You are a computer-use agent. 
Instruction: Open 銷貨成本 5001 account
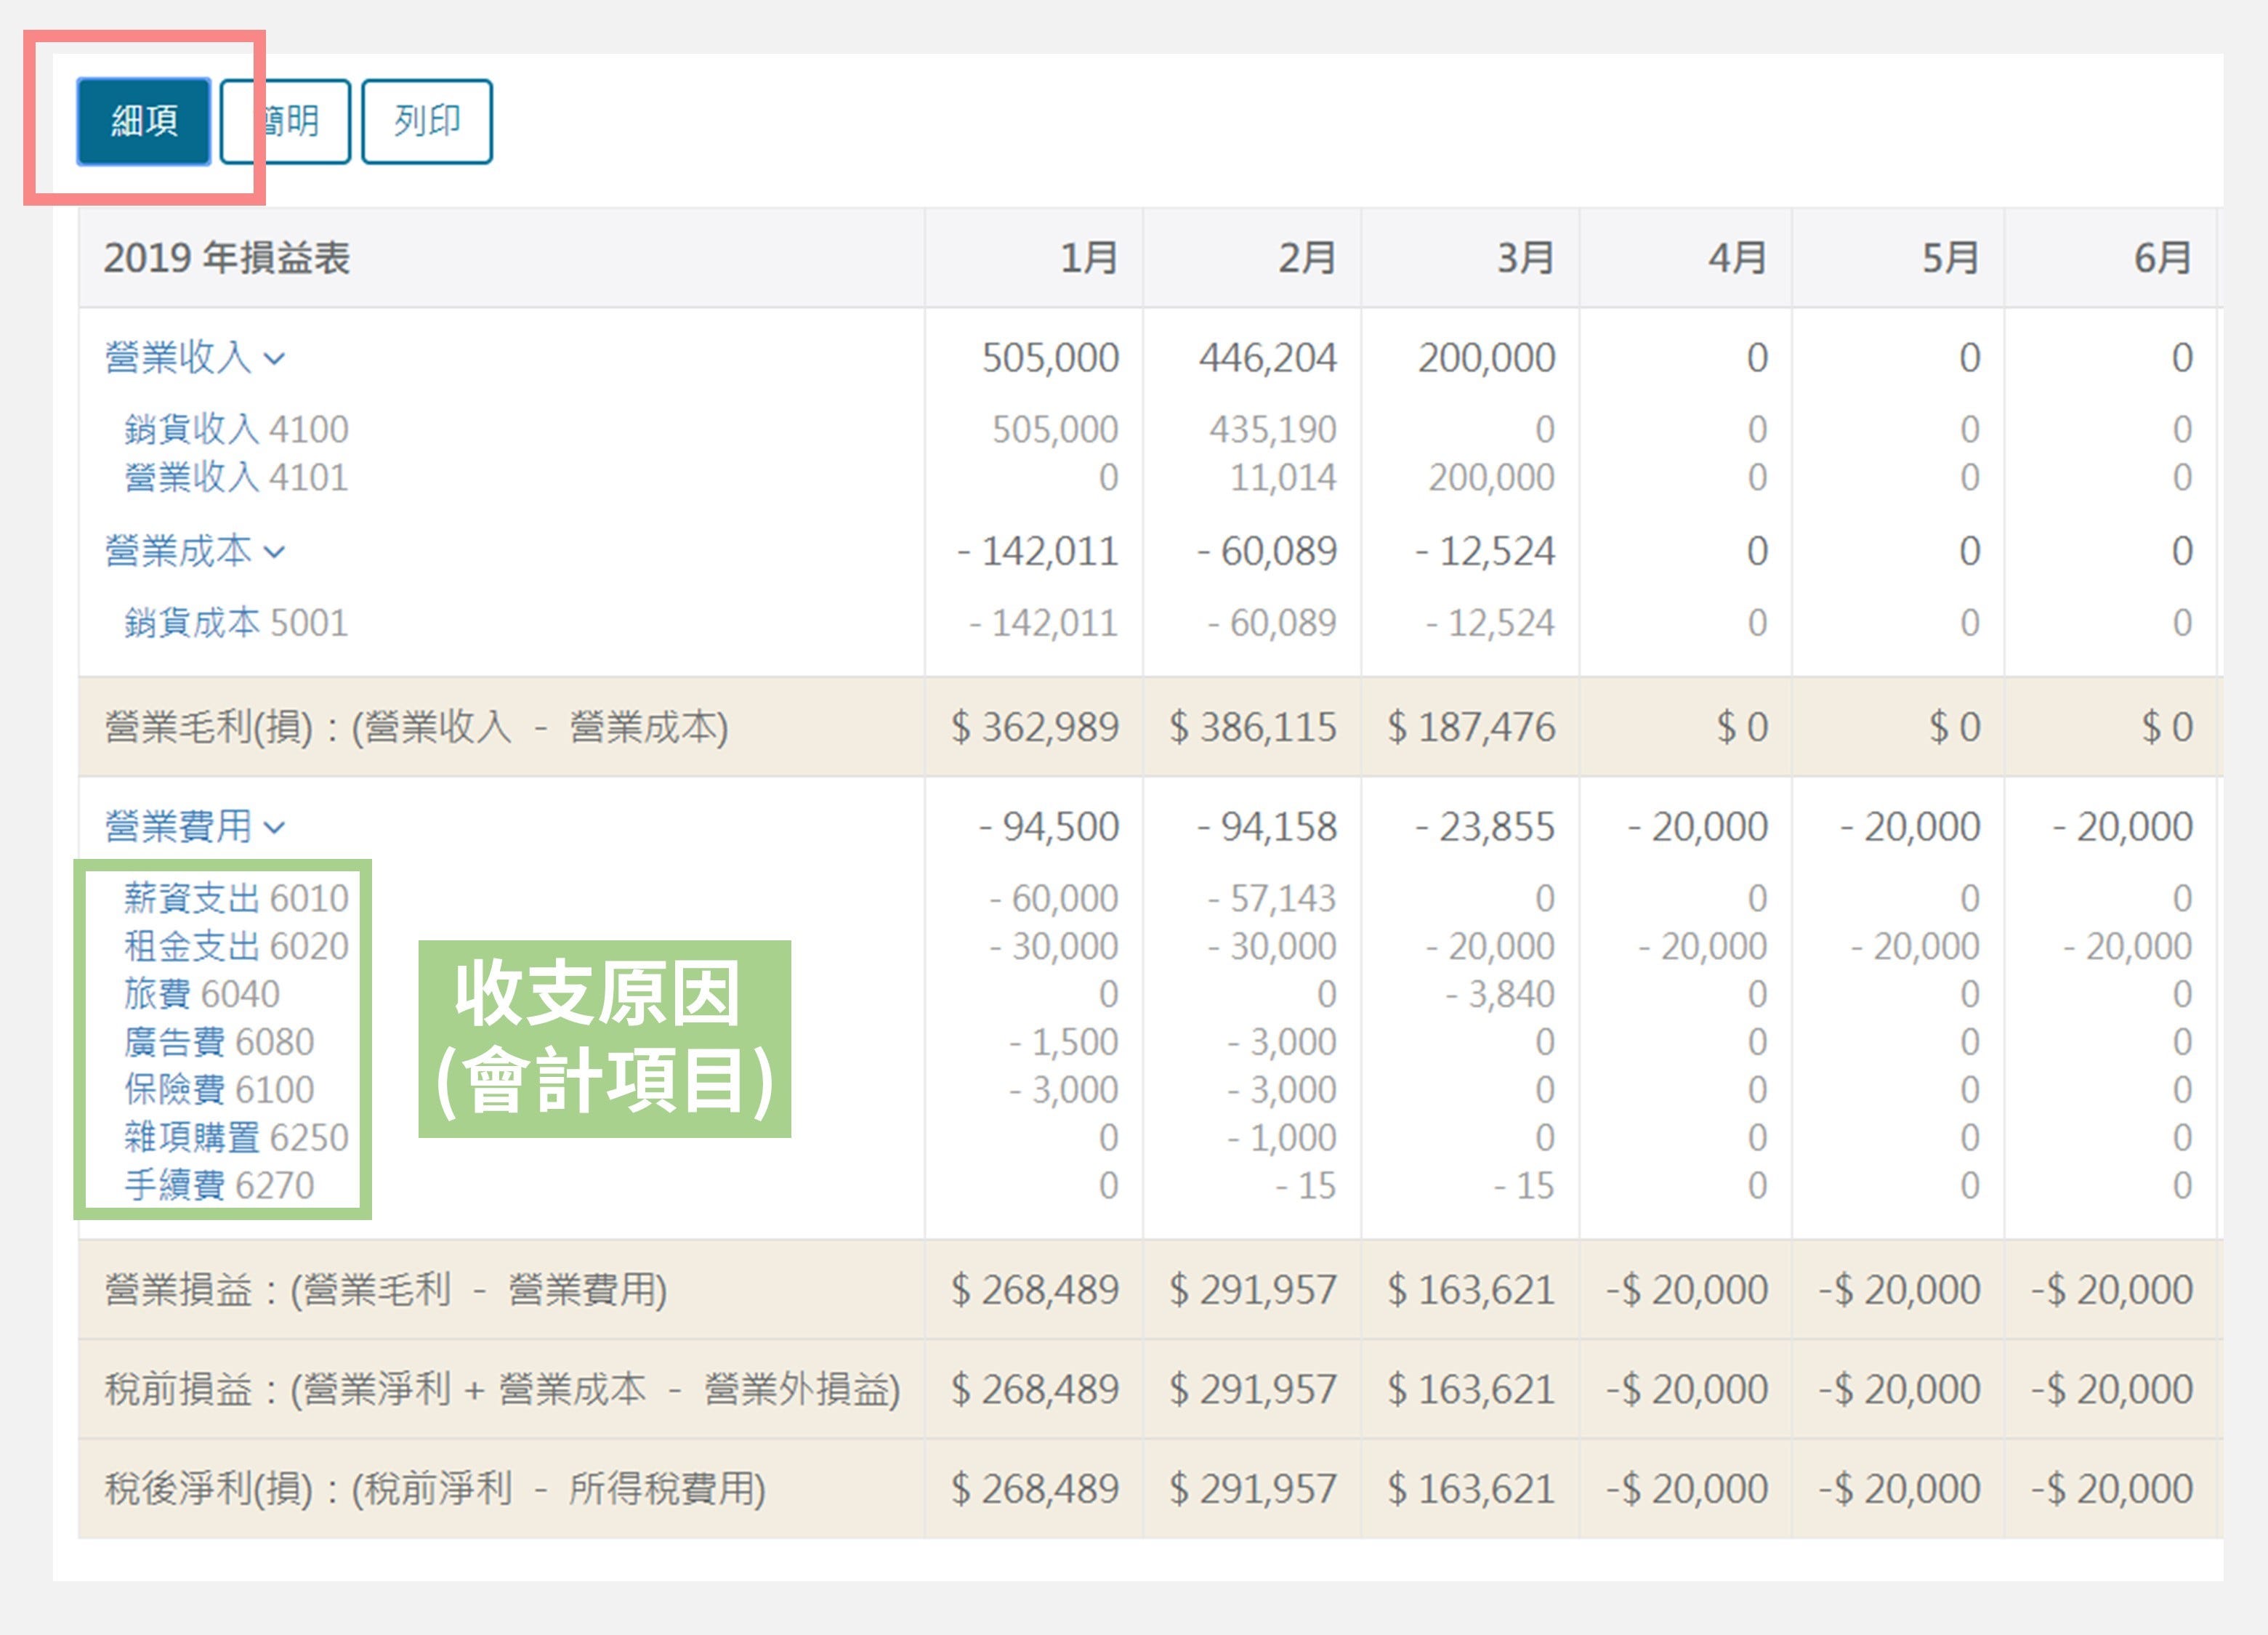[236, 622]
